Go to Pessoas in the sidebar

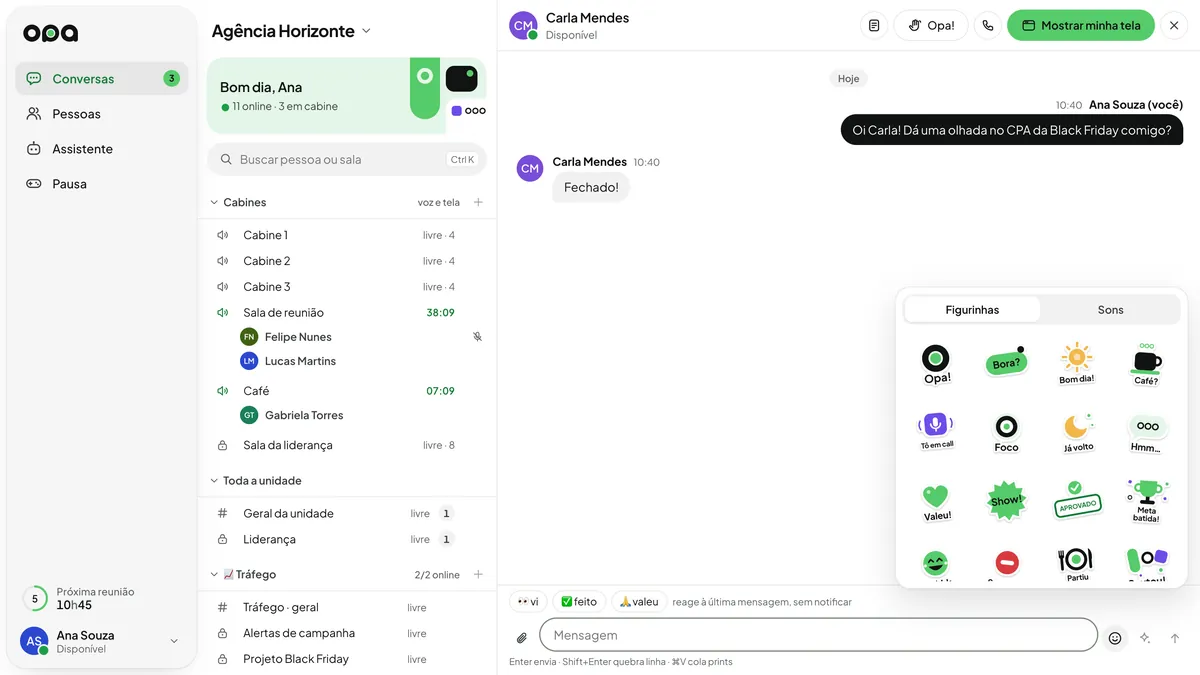click(102, 114)
